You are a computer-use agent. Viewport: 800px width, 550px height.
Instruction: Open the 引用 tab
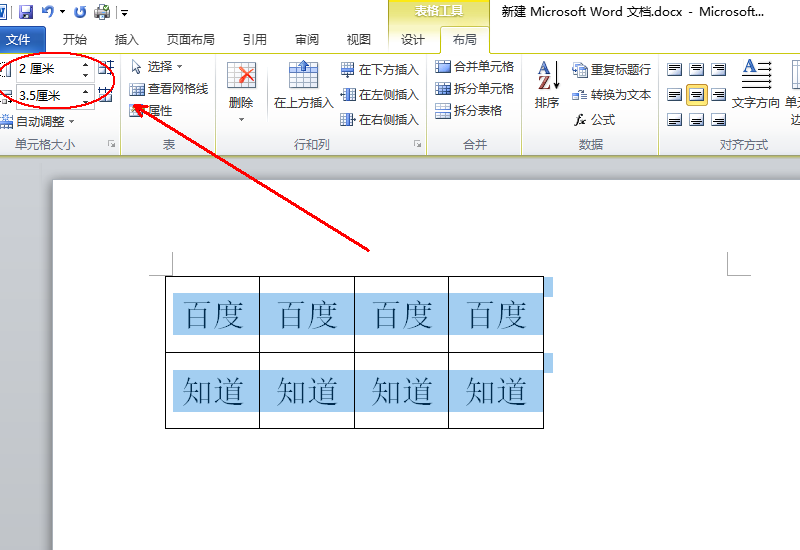click(255, 39)
